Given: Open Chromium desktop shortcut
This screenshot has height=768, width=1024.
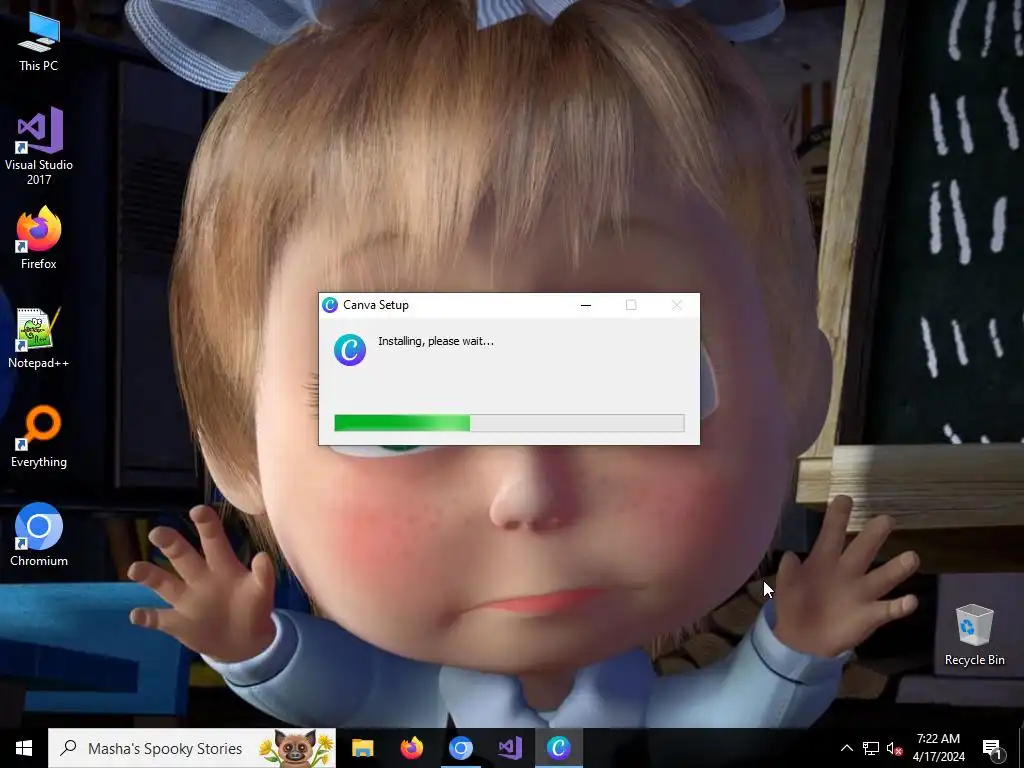Looking at the screenshot, I should [x=39, y=535].
